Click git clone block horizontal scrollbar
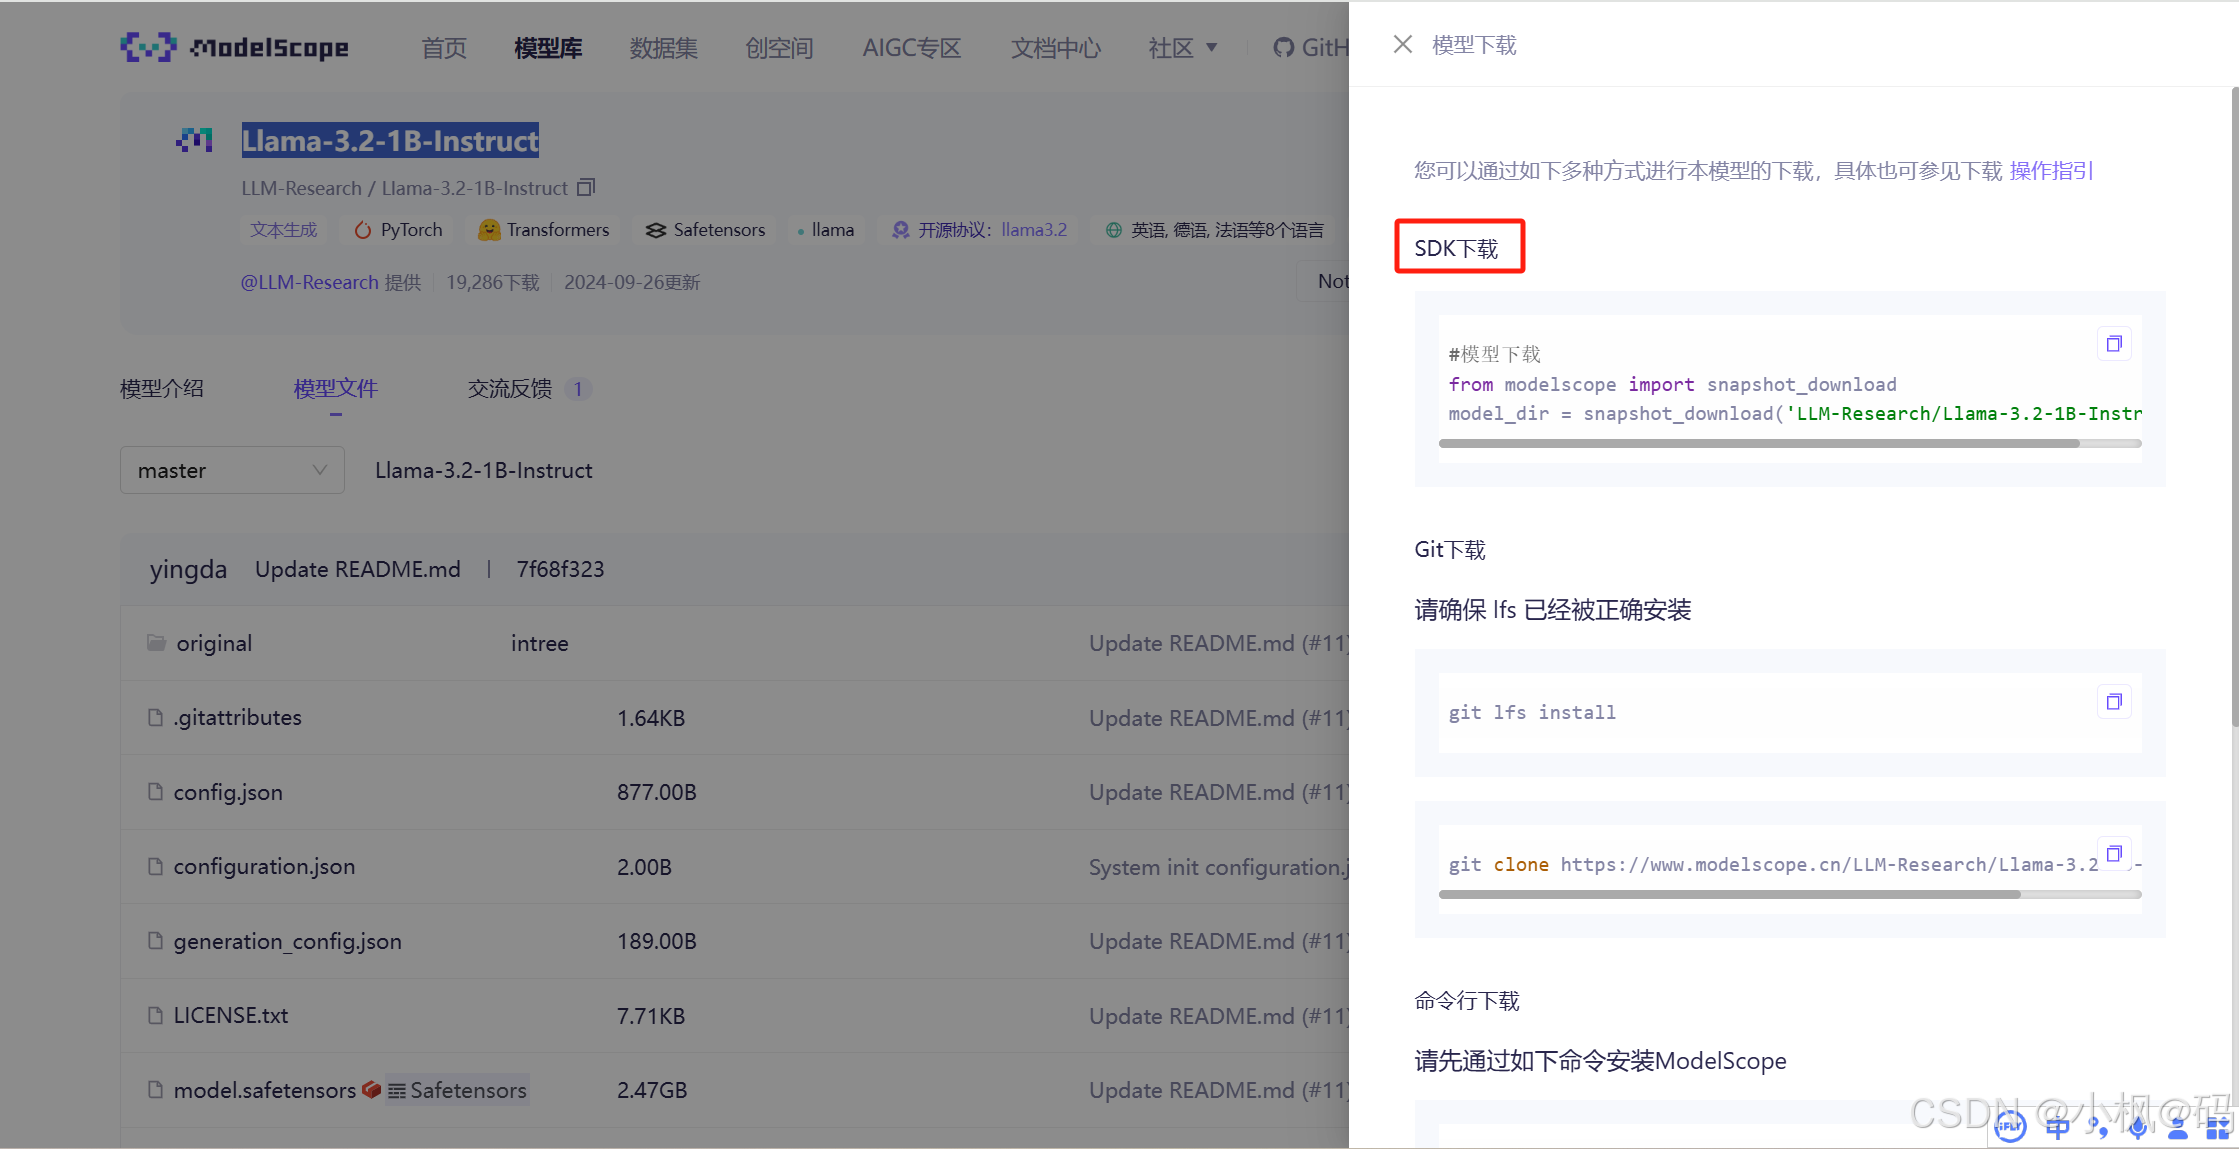 (1729, 895)
